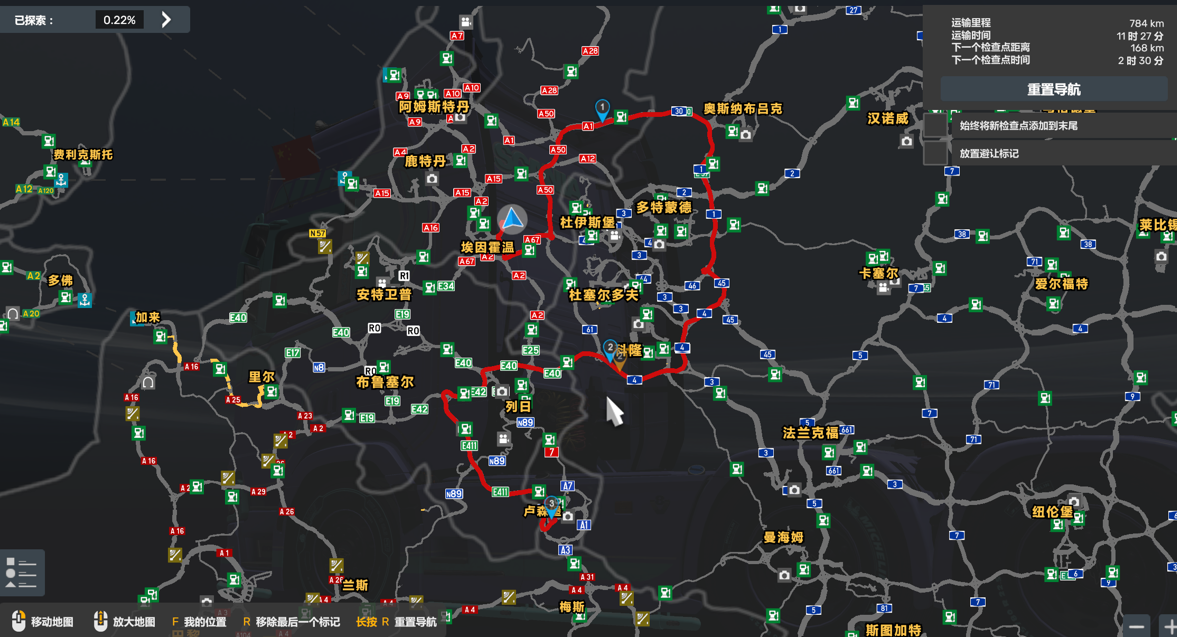Click the mouse icon beside 放大地图

100,621
